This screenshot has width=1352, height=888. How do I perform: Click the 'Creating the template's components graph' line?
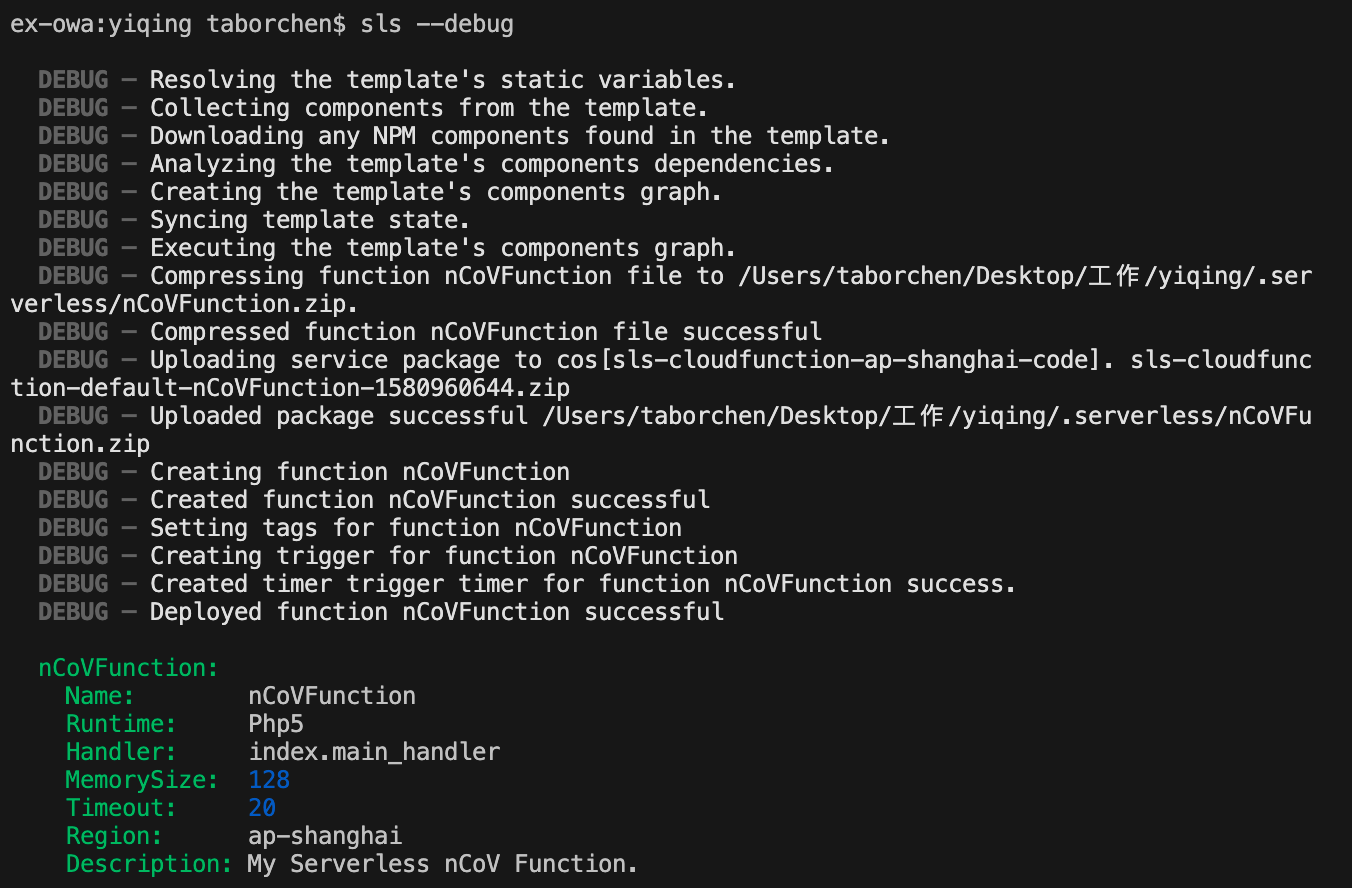click(x=436, y=192)
